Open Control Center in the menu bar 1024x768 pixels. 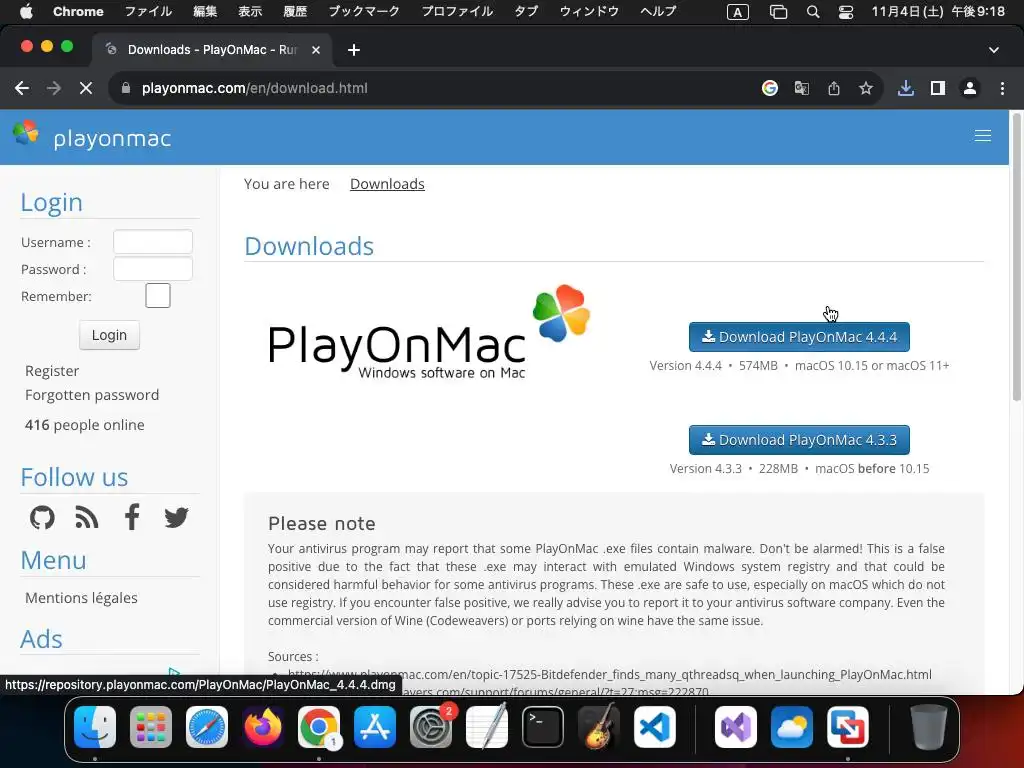pyautogui.click(x=846, y=12)
